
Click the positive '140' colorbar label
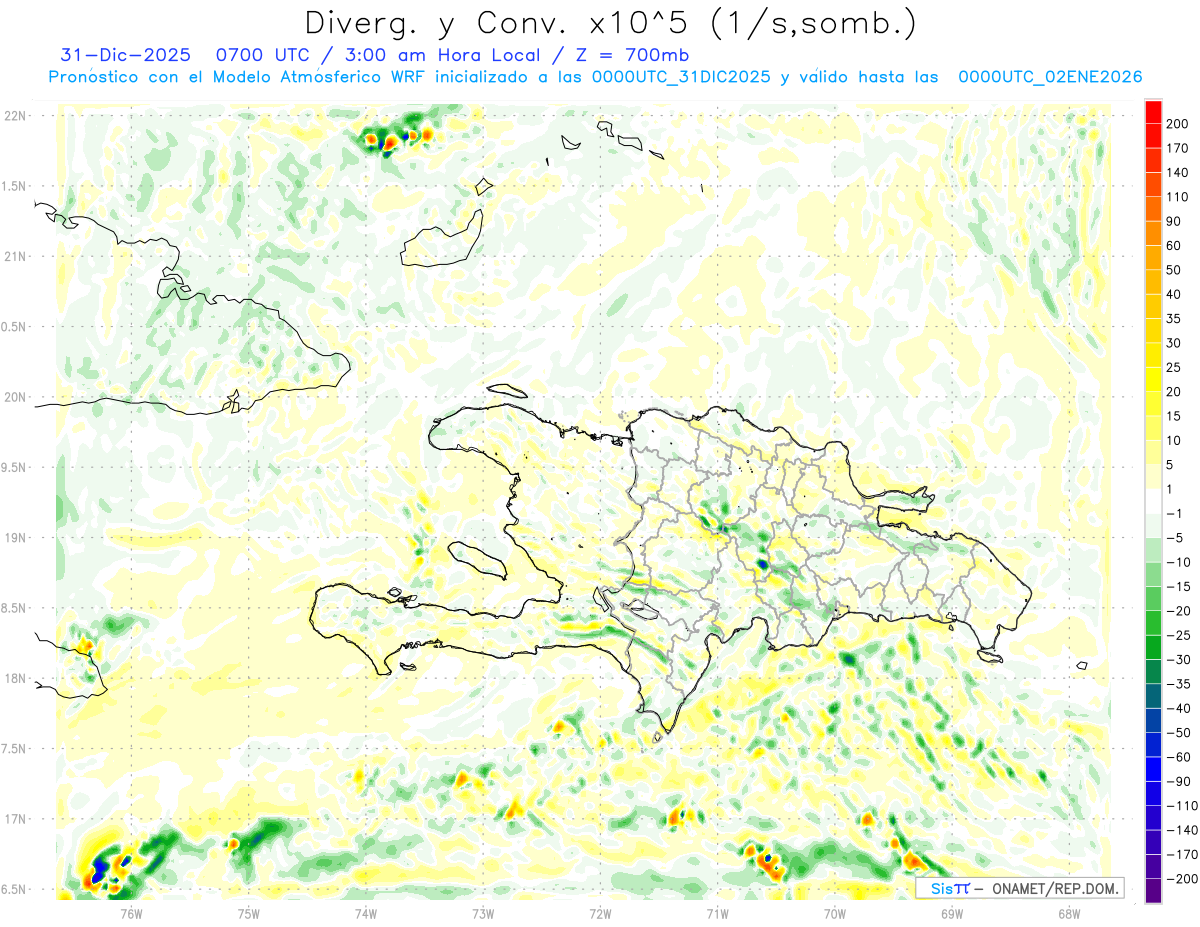coord(1178,172)
